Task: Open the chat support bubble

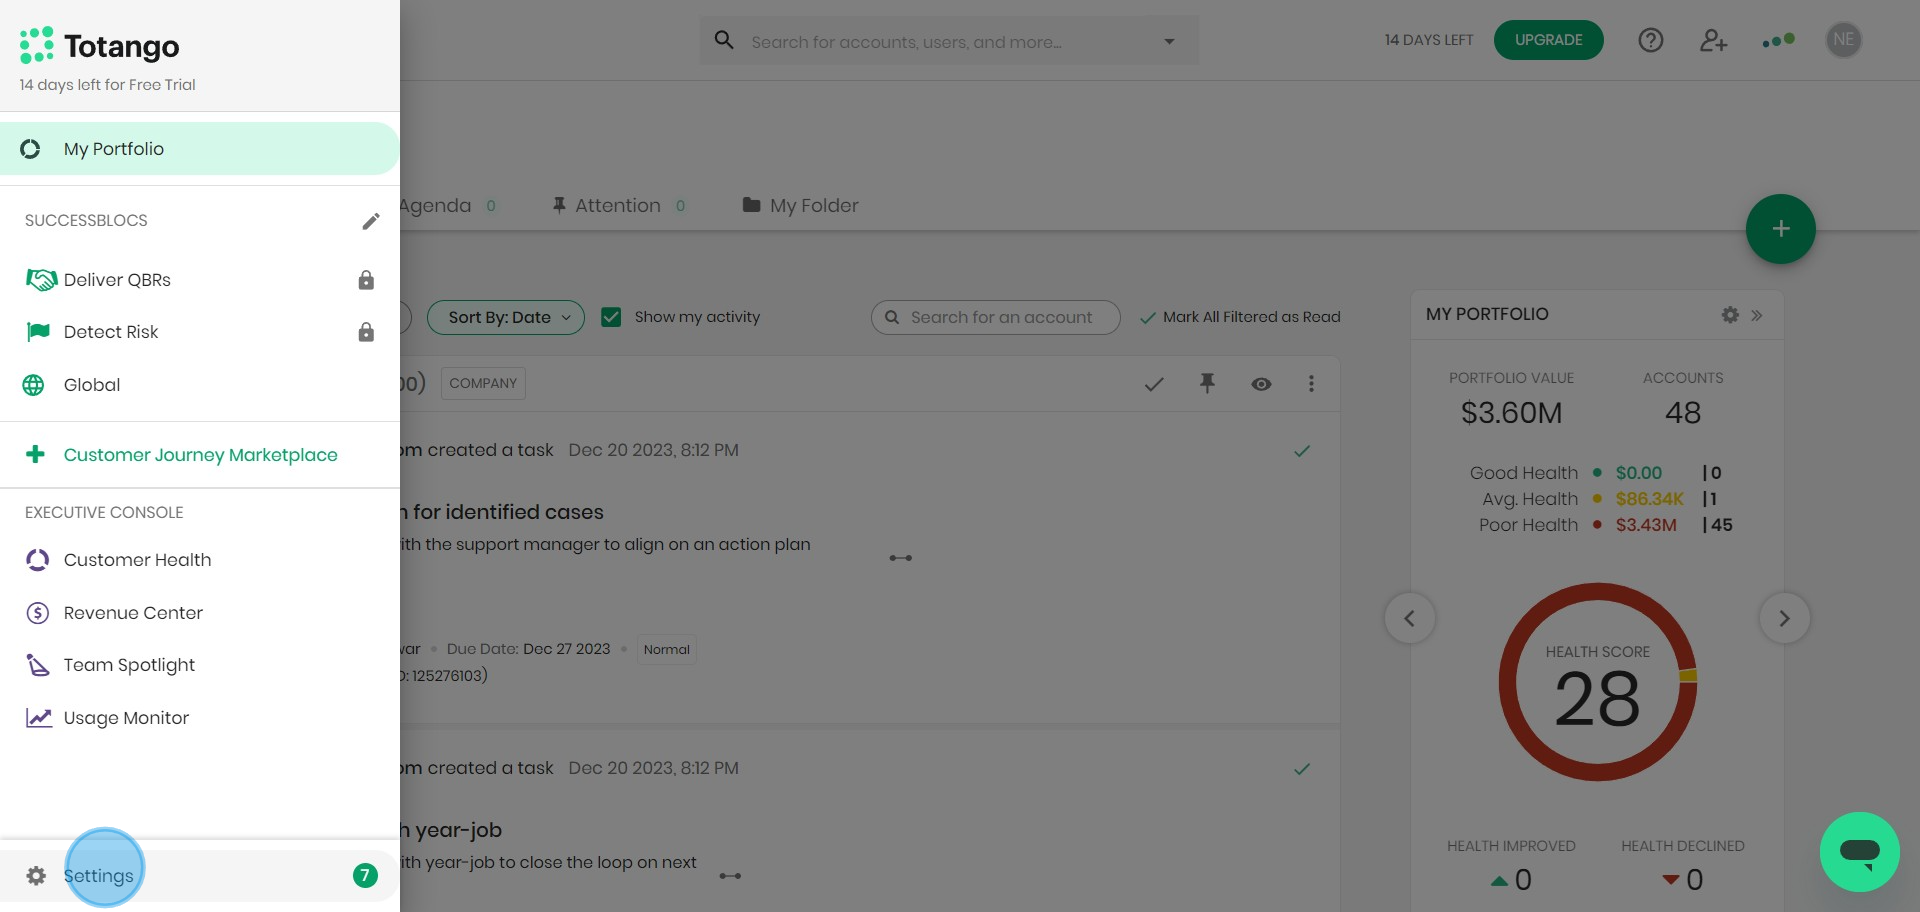Action: [x=1860, y=852]
